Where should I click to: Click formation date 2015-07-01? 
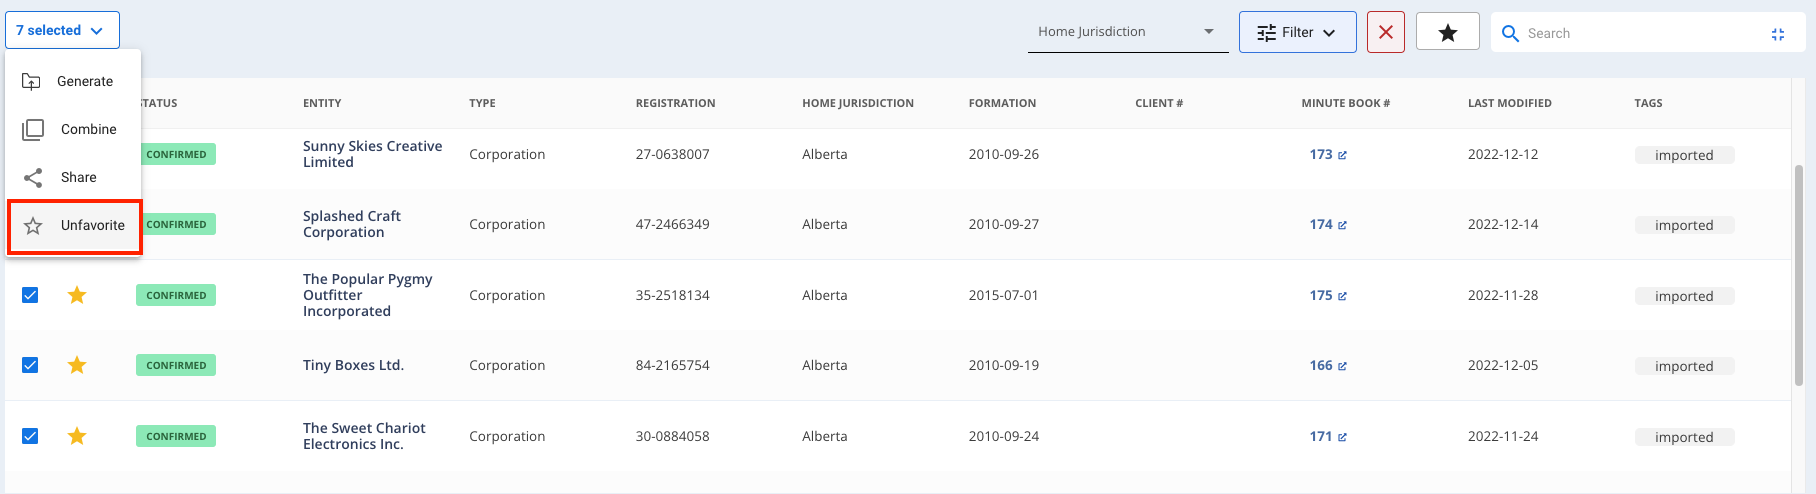1003,295
